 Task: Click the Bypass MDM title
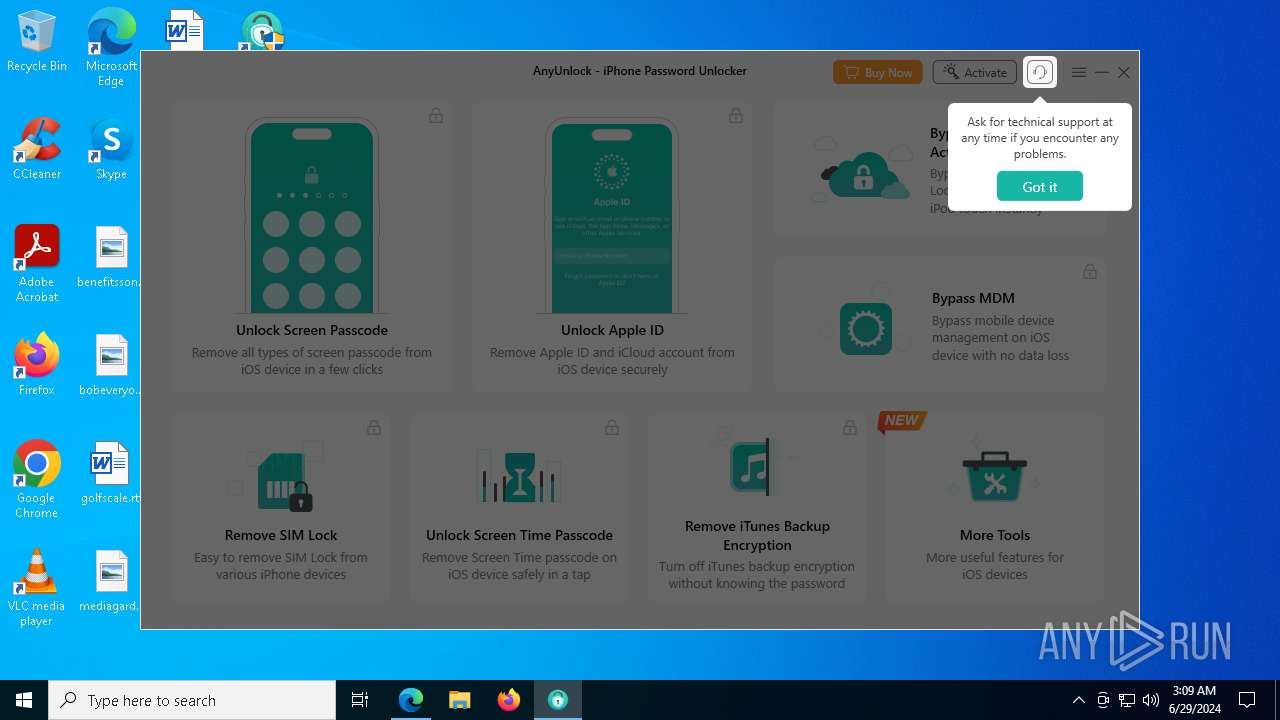coord(973,298)
